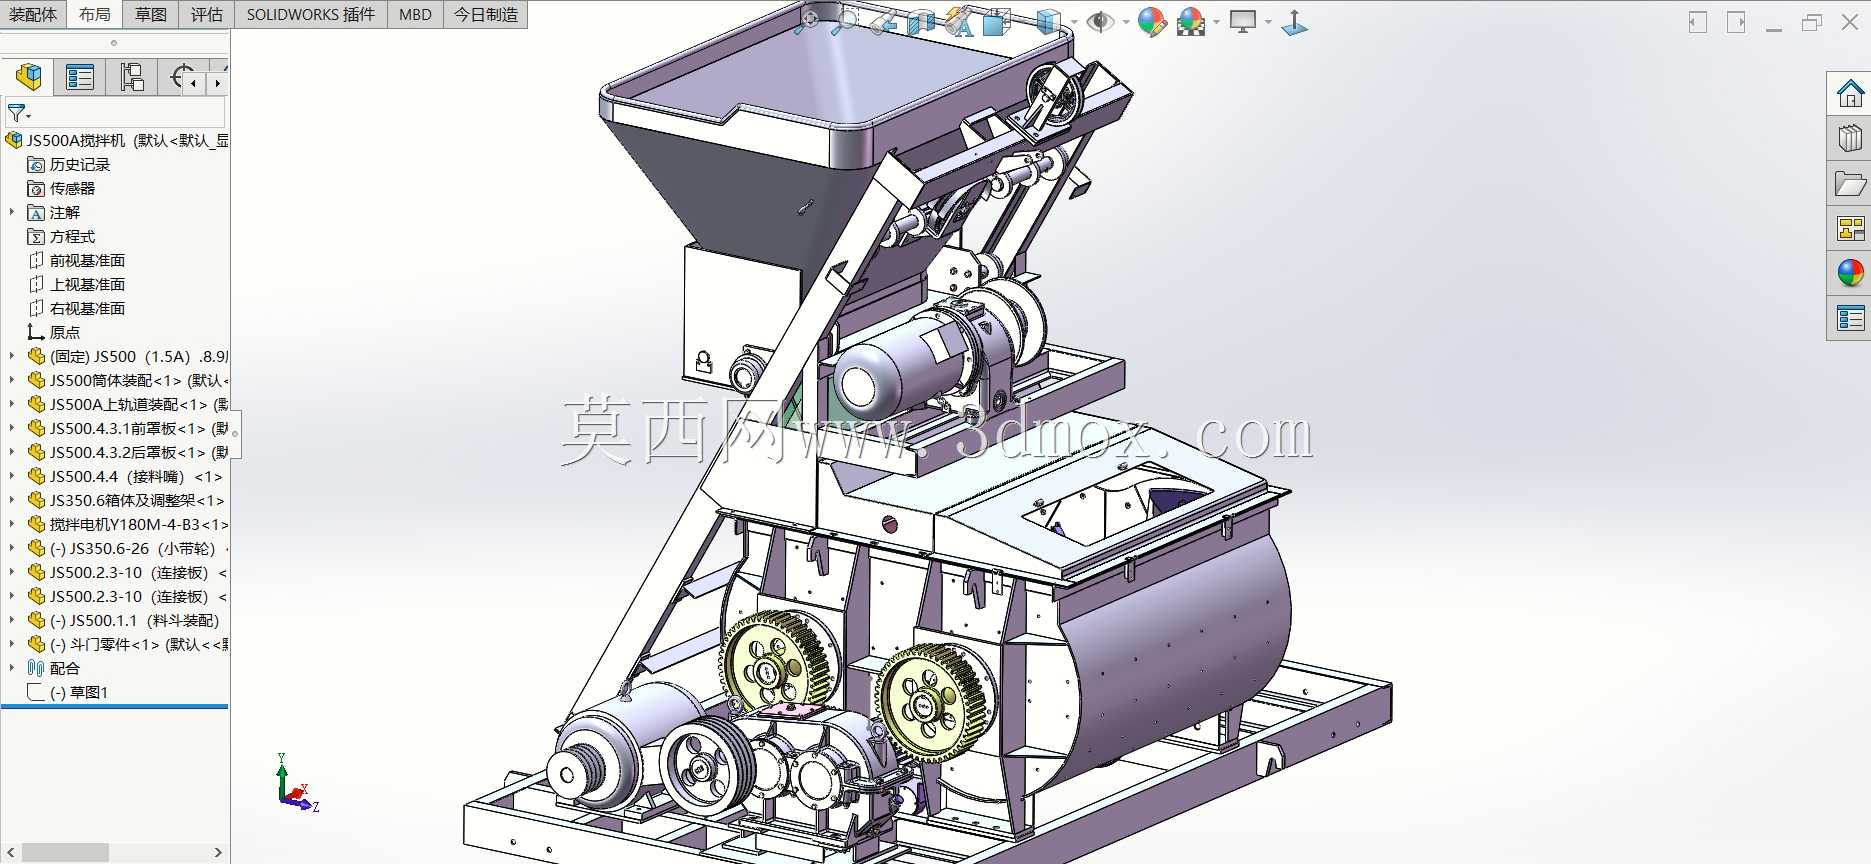Open the Display Style dropdown arrow

click(x=1074, y=22)
